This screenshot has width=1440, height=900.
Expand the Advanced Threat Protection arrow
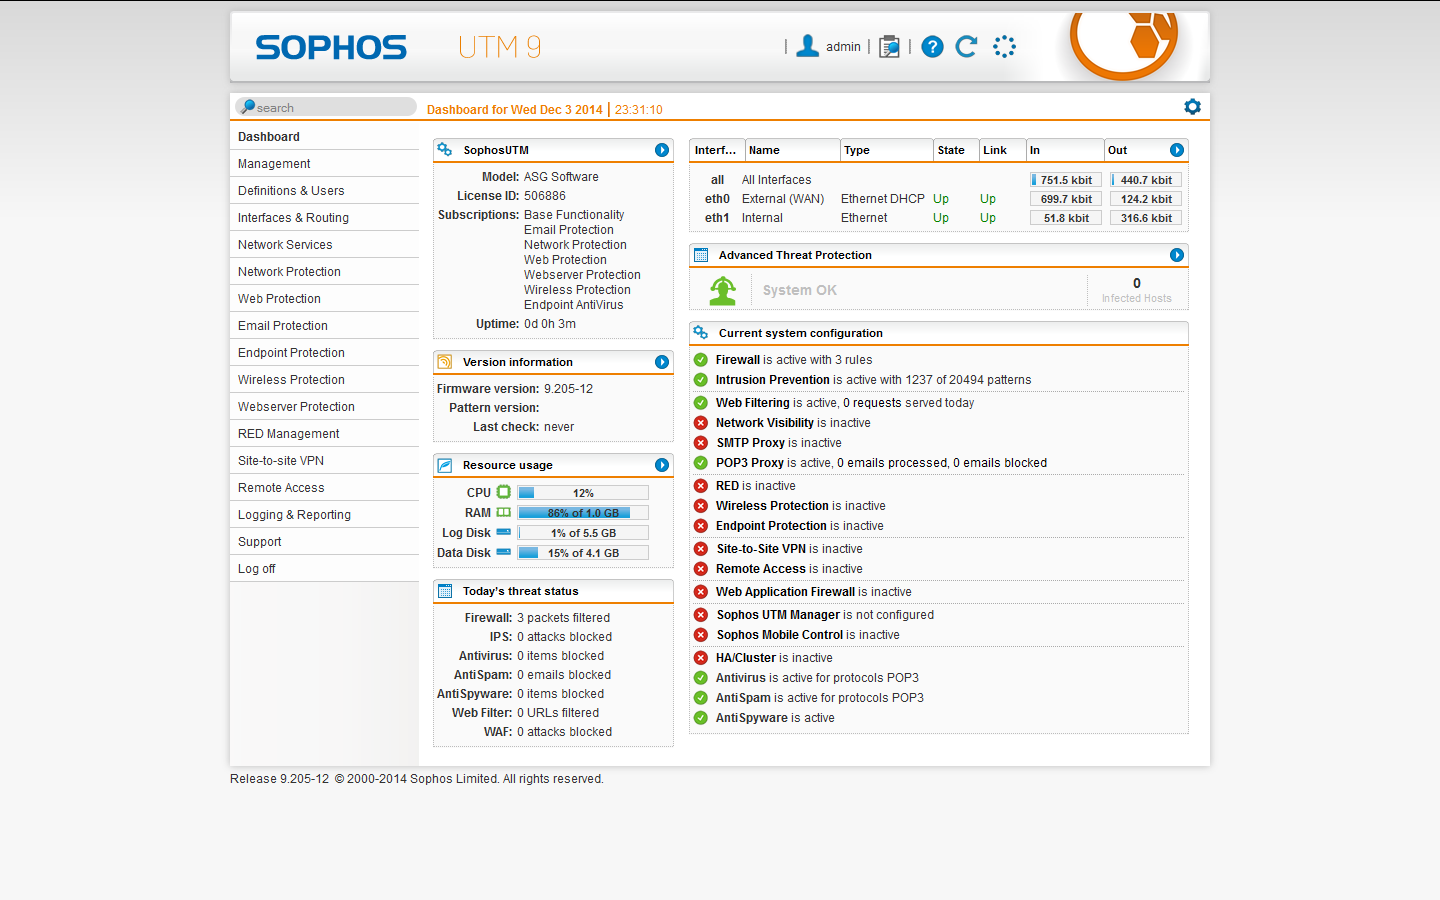pos(1177,255)
